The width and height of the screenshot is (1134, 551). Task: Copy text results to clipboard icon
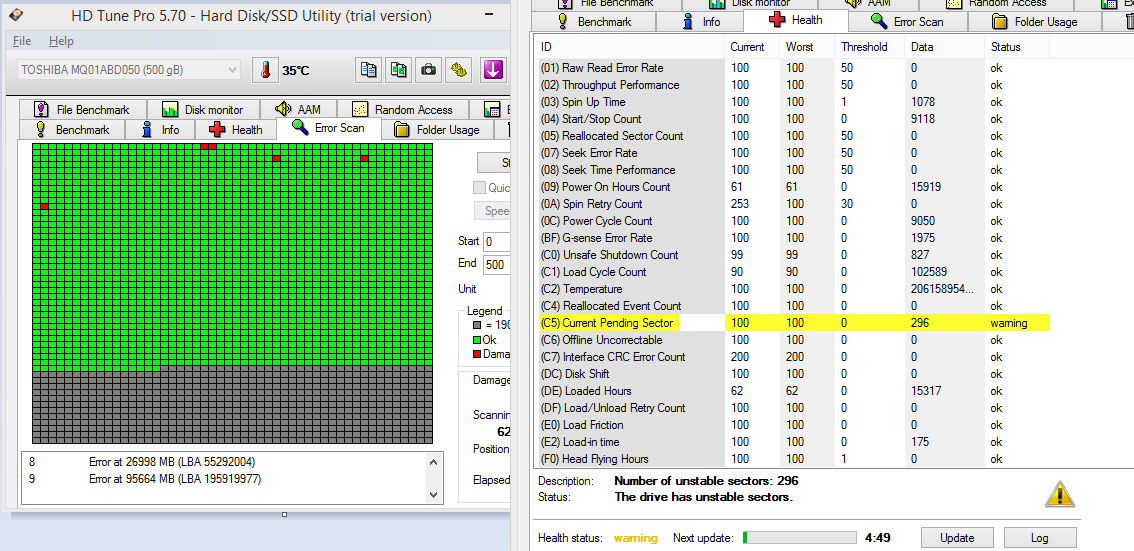click(x=369, y=70)
